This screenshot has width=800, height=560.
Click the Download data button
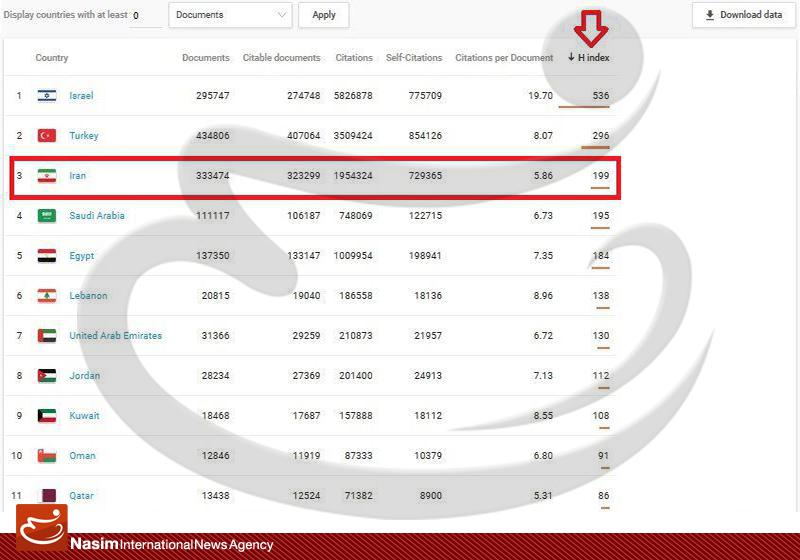tap(743, 15)
